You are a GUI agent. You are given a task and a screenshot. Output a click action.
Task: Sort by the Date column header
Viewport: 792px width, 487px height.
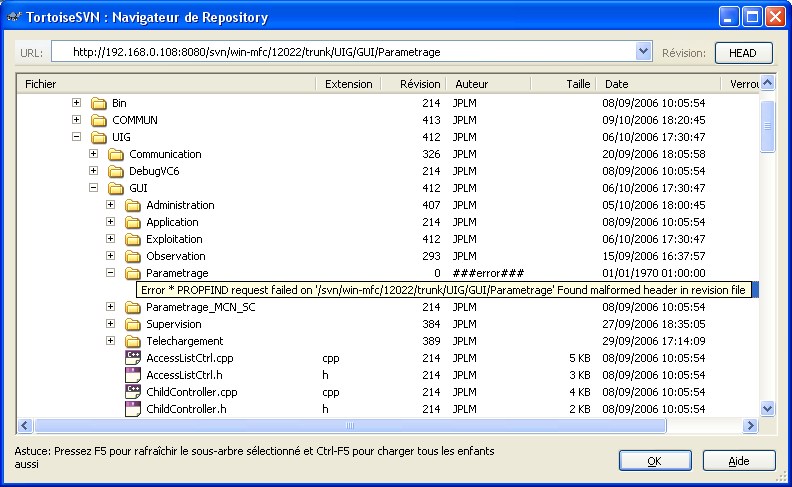pyautogui.click(x=659, y=84)
